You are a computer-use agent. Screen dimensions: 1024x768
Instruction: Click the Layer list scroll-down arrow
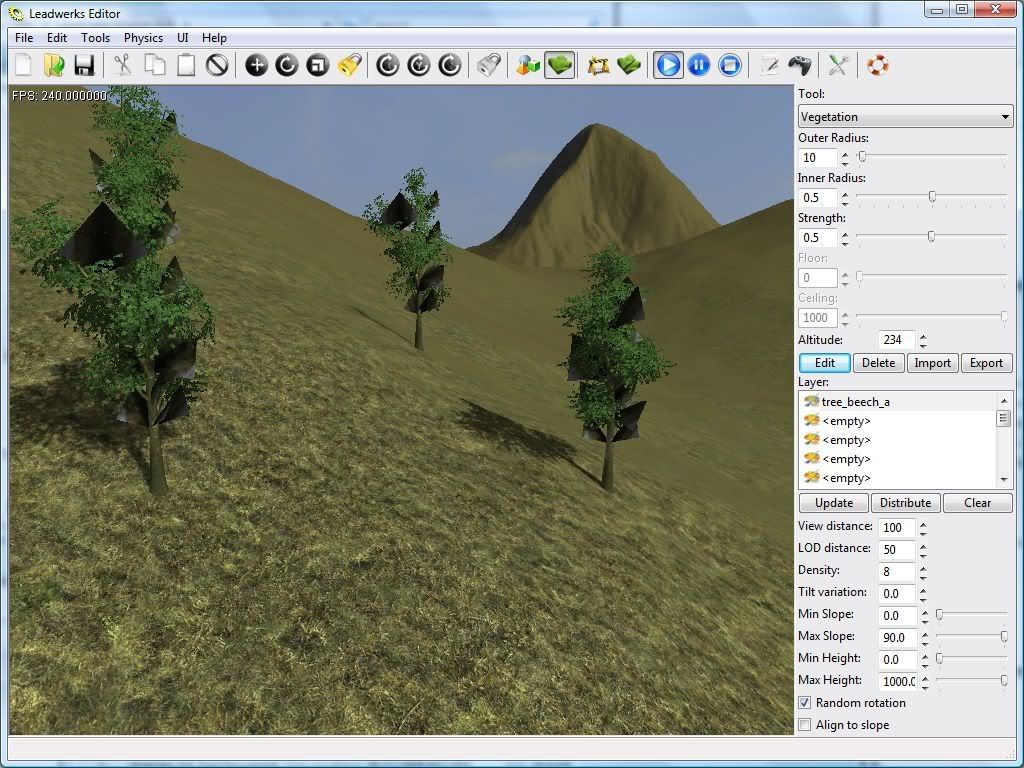[1004, 480]
